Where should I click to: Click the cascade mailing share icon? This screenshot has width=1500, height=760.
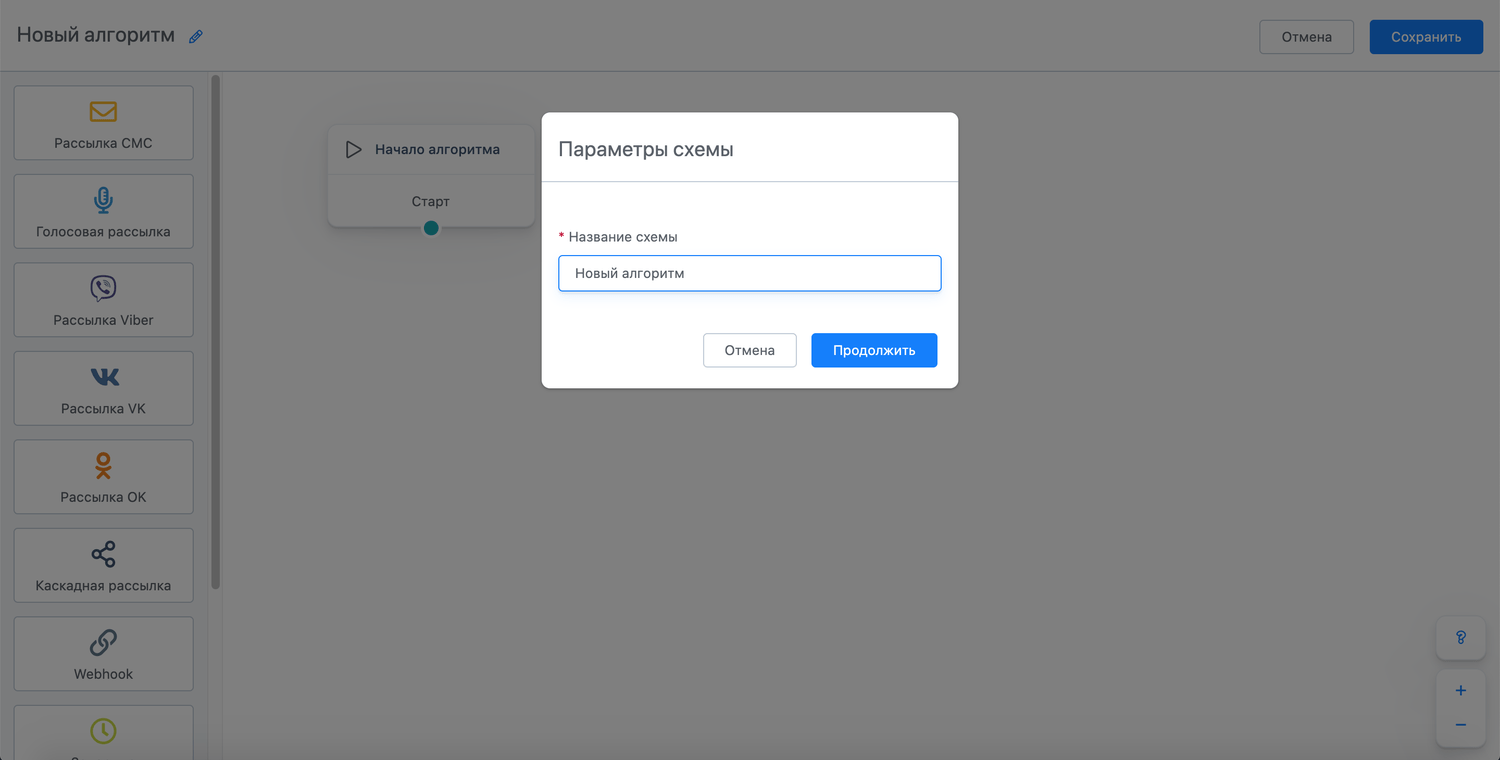pyautogui.click(x=103, y=554)
